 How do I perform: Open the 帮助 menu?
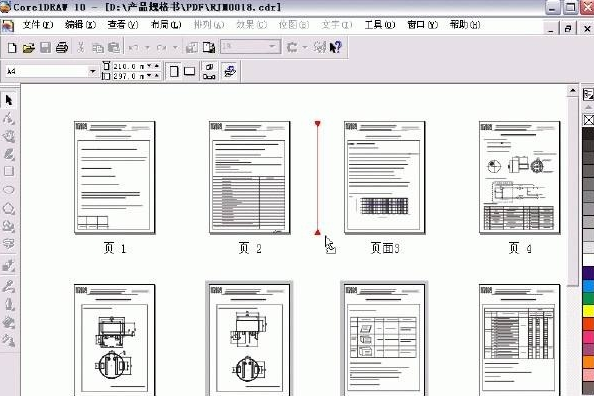(x=465, y=25)
